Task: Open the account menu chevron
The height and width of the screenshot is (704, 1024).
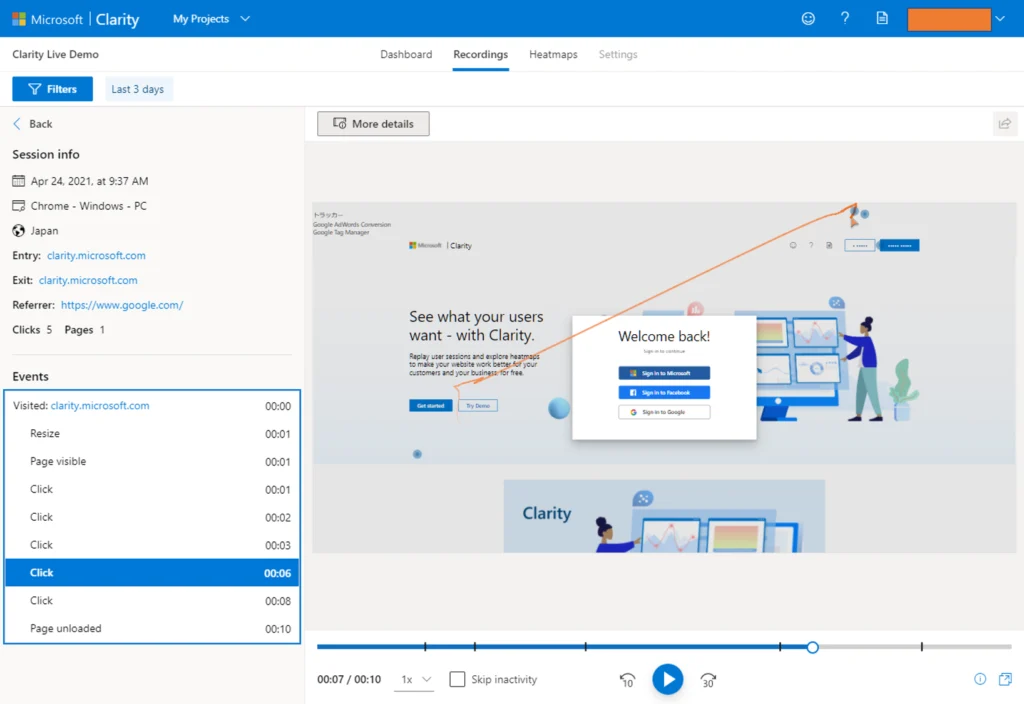Action: pos(1000,19)
